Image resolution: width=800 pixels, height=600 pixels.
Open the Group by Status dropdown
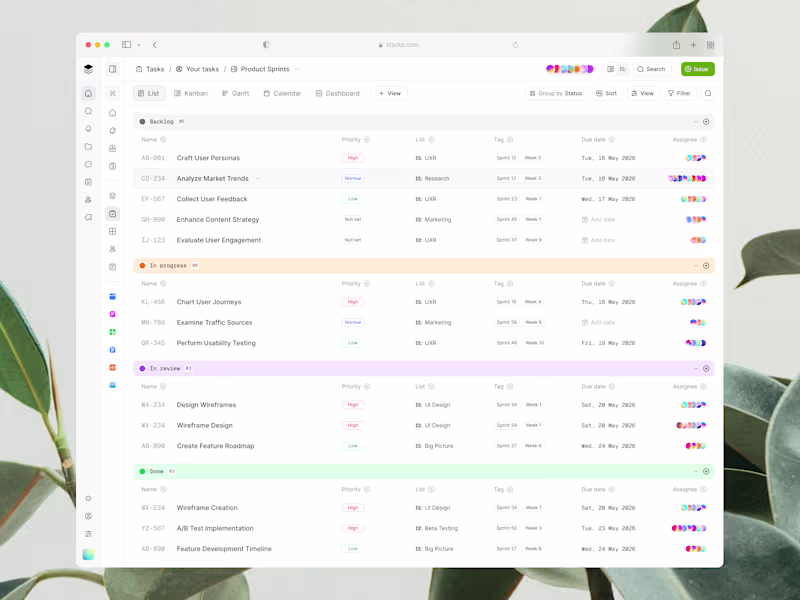pos(556,93)
